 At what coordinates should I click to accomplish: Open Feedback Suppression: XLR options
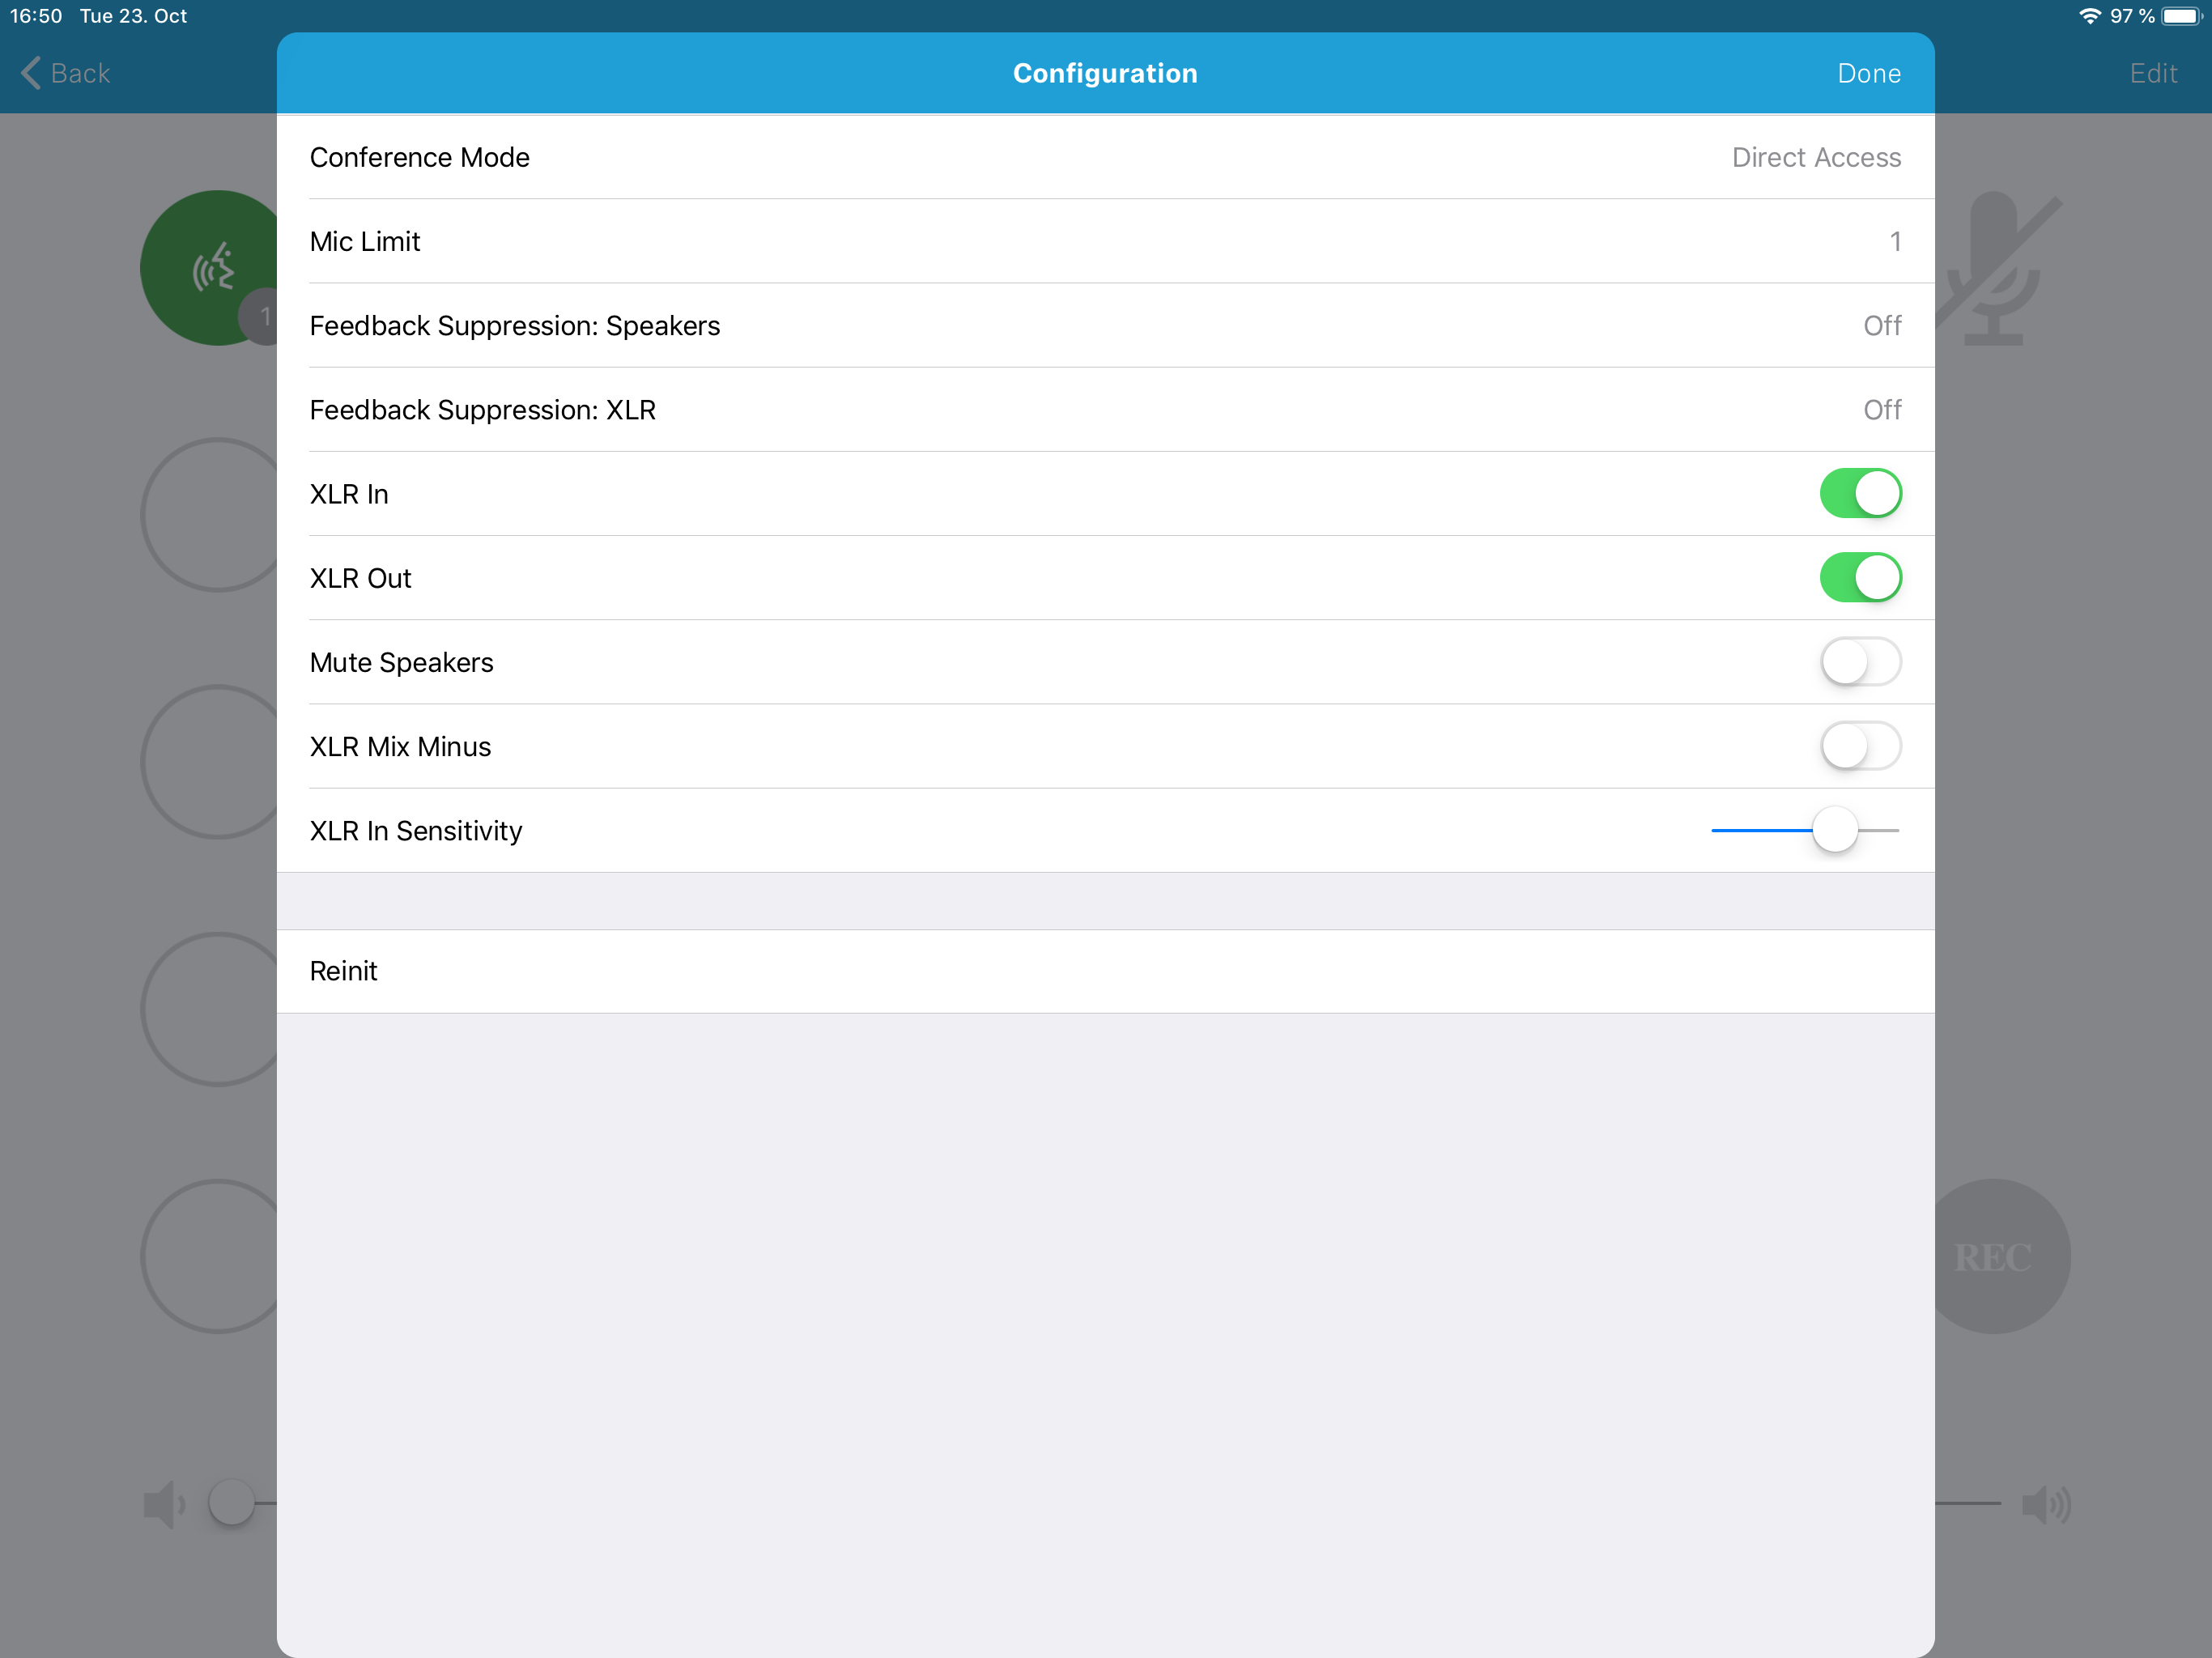(1105, 410)
